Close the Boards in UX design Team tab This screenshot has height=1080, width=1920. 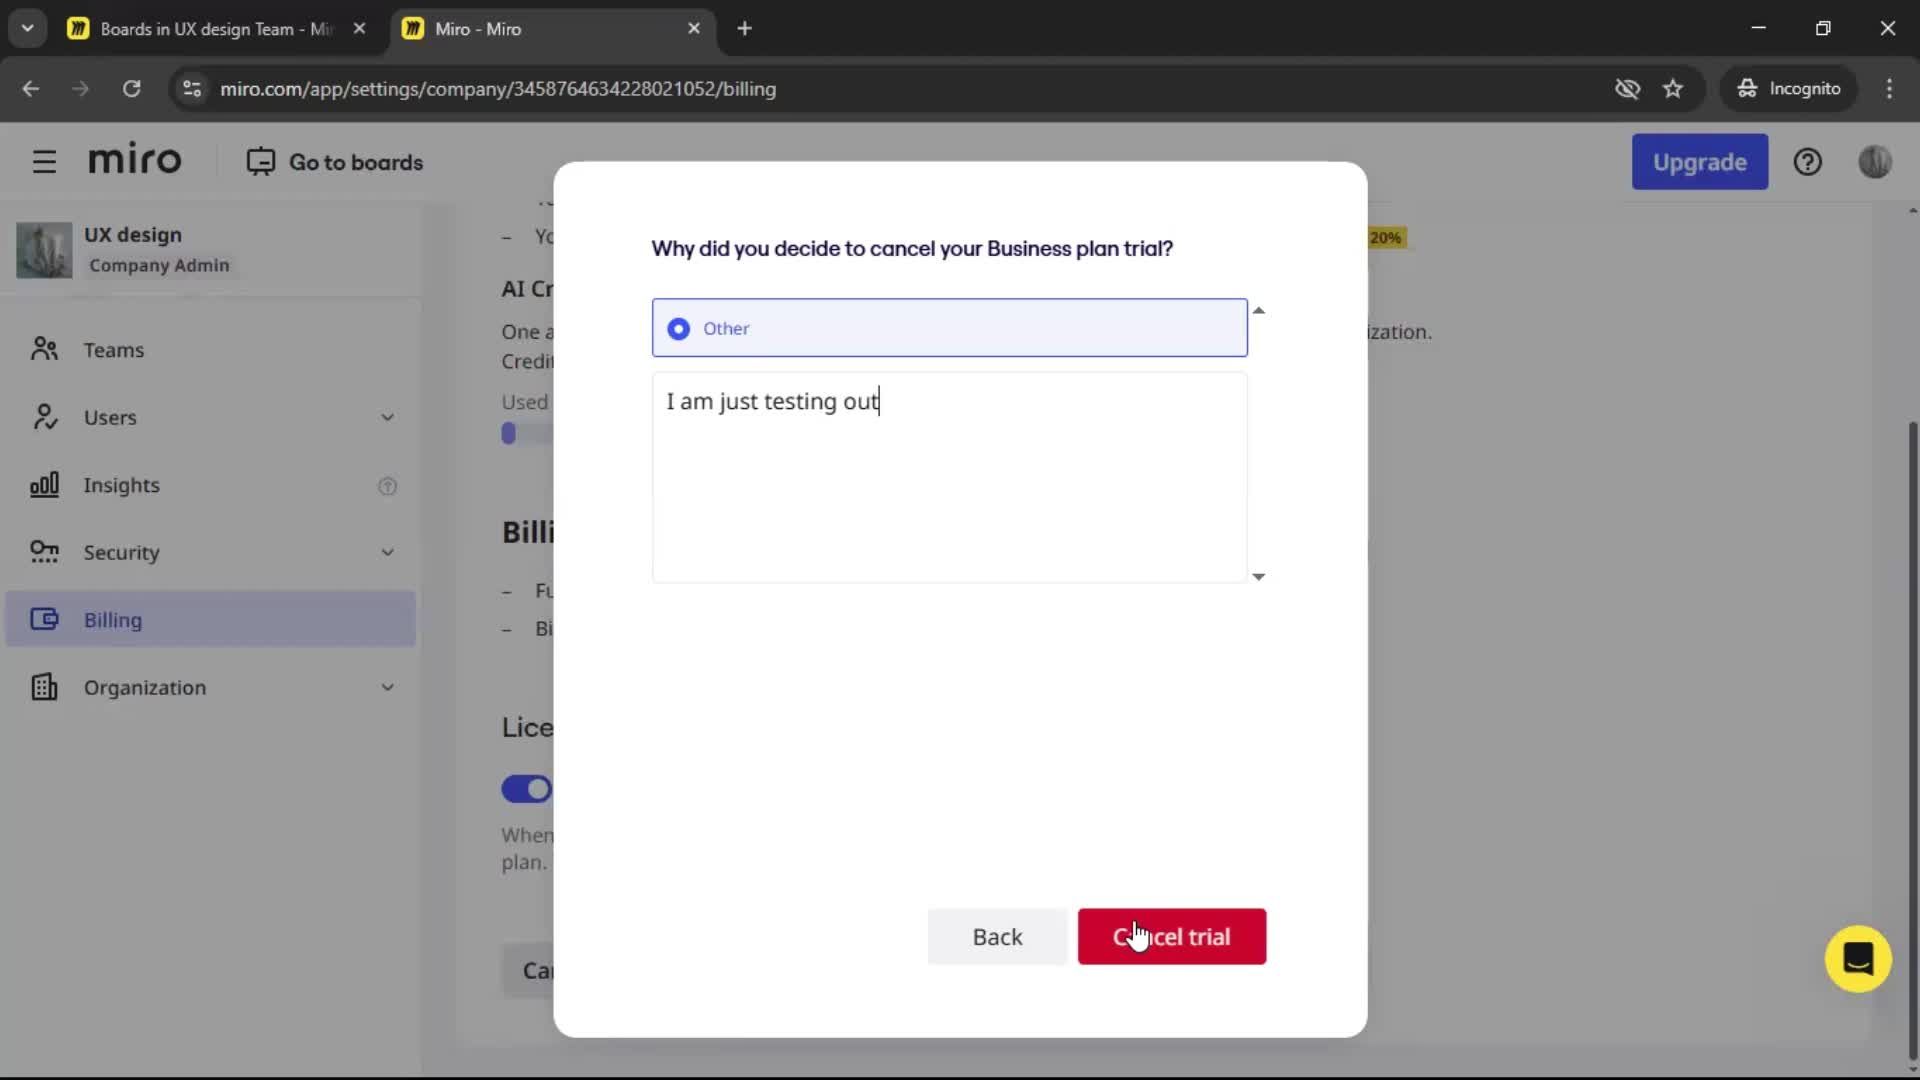pos(359,29)
